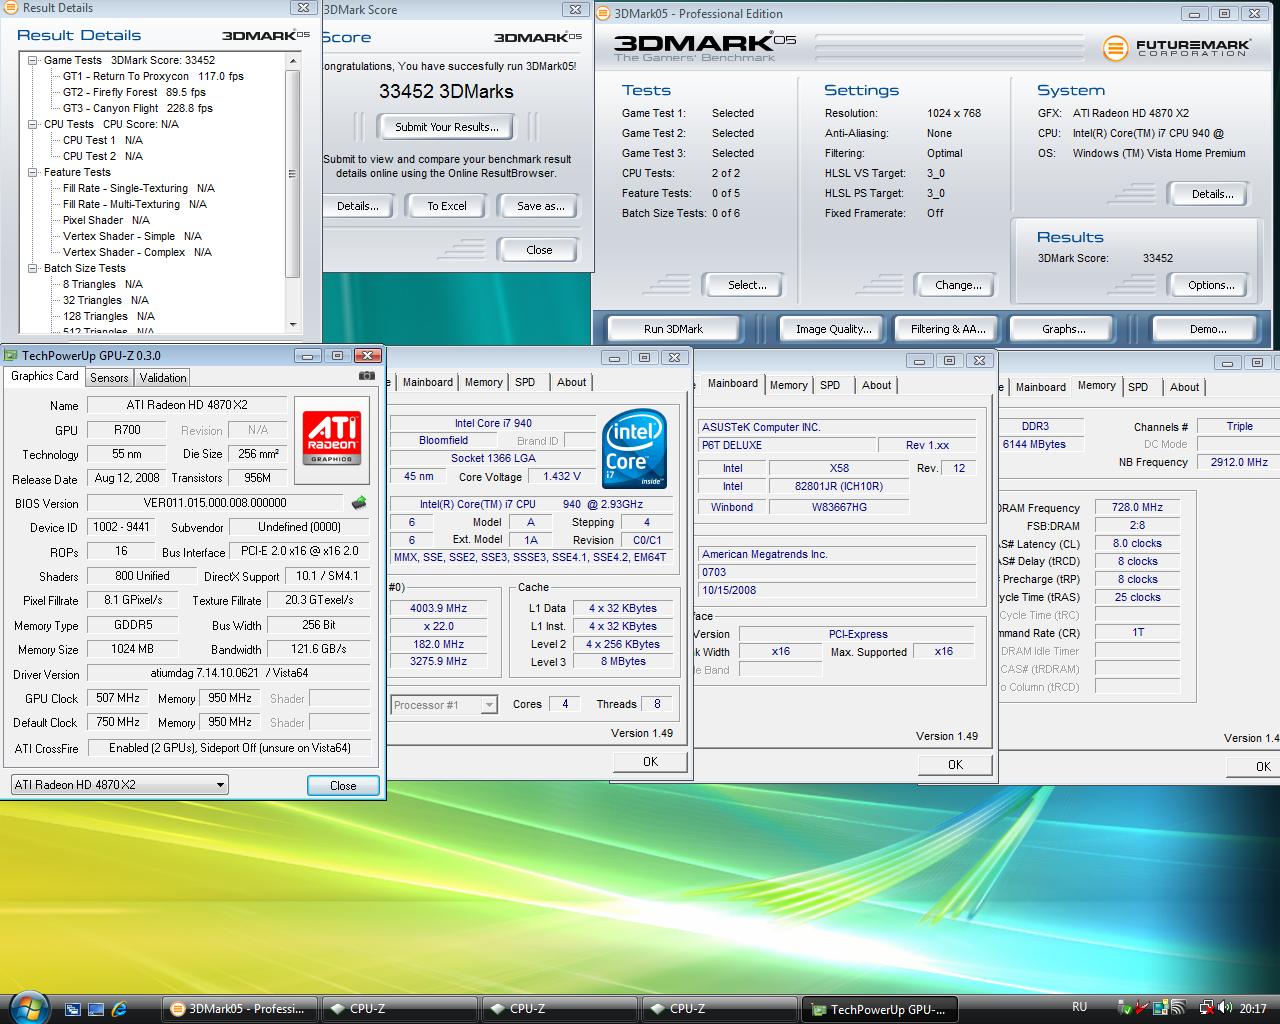The height and width of the screenshot is (1024, 1280).
Task: Click OK in CPU-Z mainboard window
Action: (x=955, y=765)
